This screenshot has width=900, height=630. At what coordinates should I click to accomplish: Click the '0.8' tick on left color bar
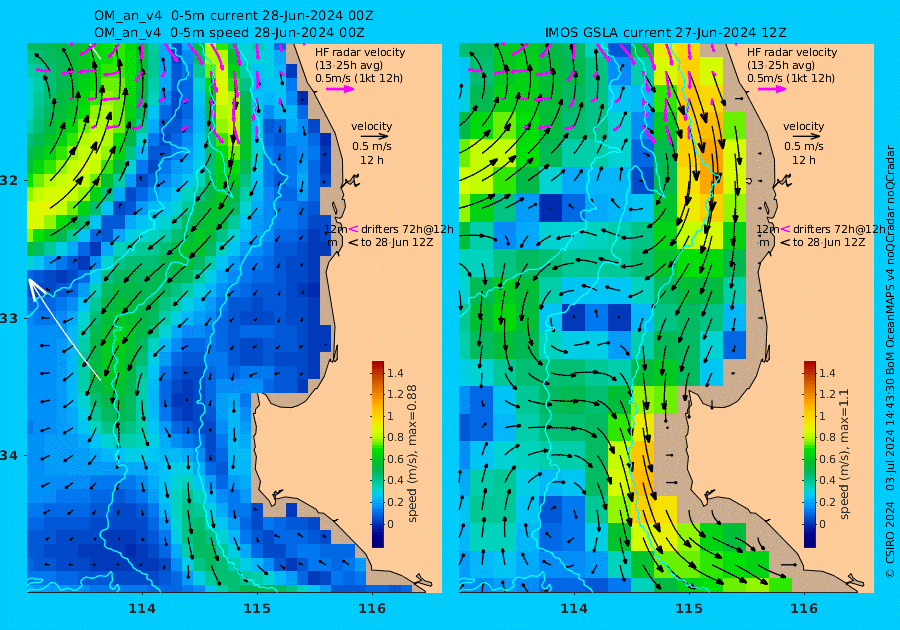[395, 437]
